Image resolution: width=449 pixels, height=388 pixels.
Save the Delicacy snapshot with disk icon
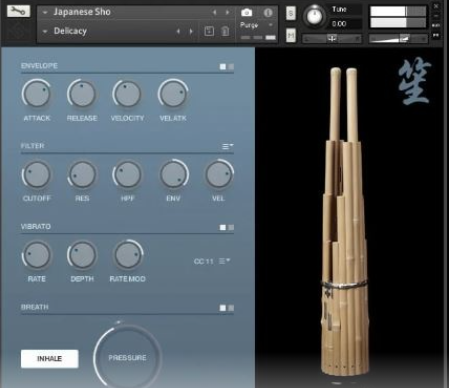click(209, 31)
